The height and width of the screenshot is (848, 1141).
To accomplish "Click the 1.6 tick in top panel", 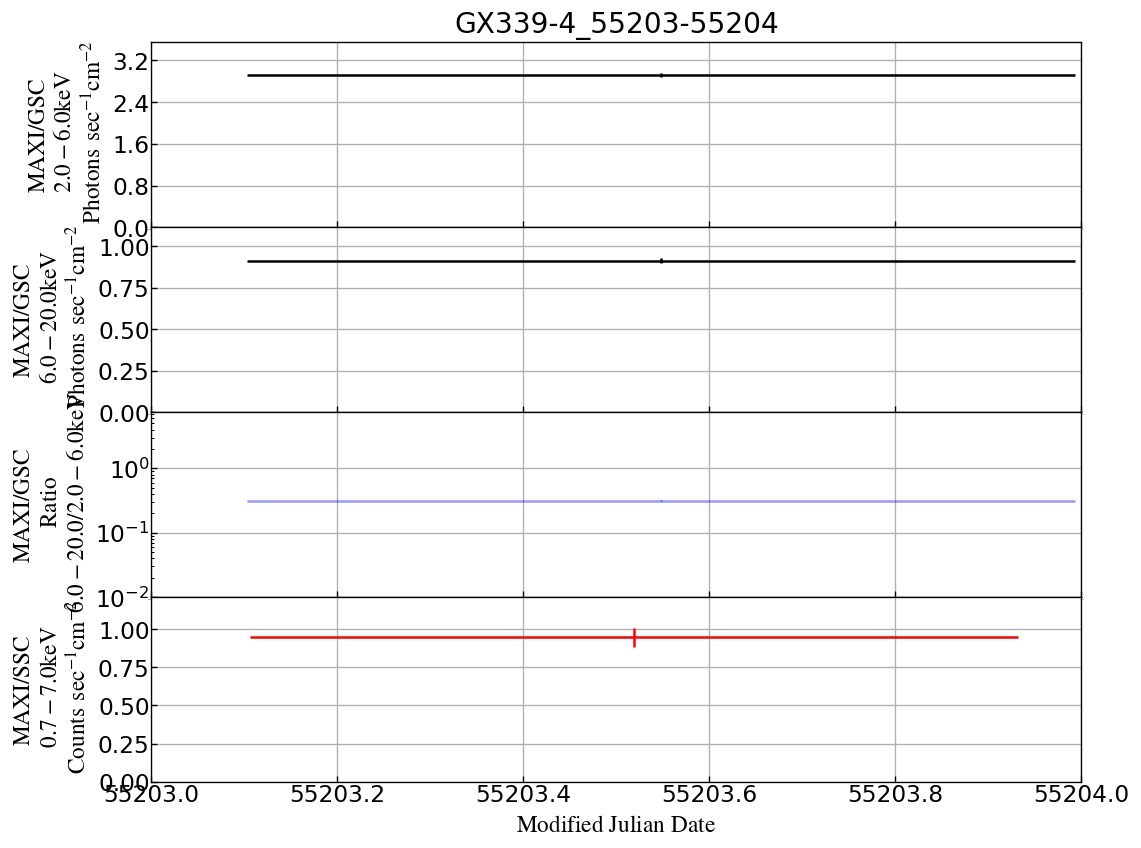I will tap(130, 145).
